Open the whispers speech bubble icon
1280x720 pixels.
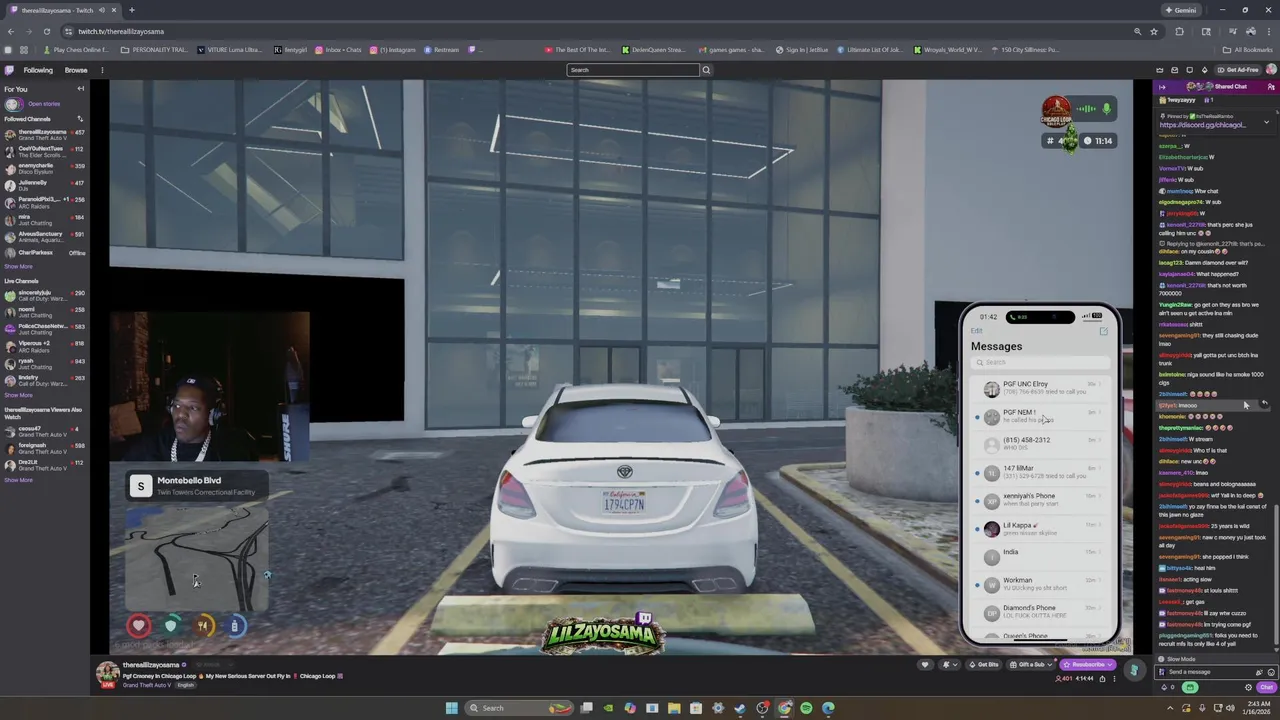pos(1188,70)
